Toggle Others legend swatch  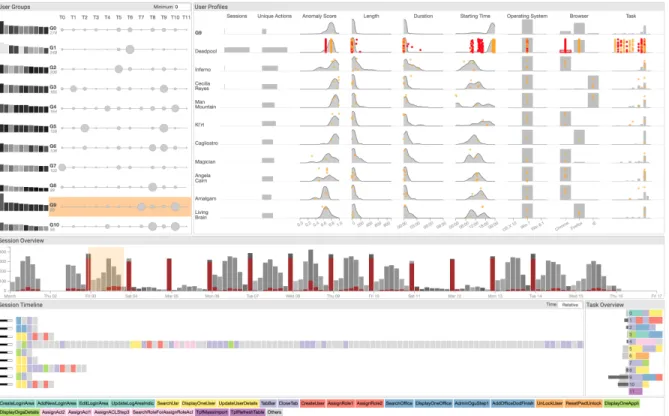[274, 412]
